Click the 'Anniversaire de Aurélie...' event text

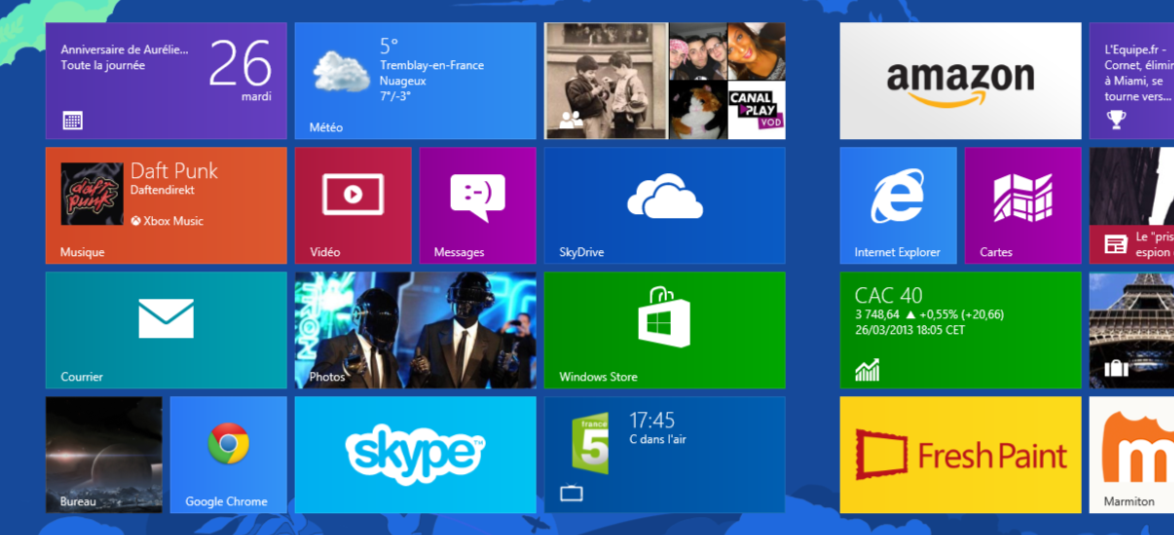pyautogui.click(x=124, y=50)
